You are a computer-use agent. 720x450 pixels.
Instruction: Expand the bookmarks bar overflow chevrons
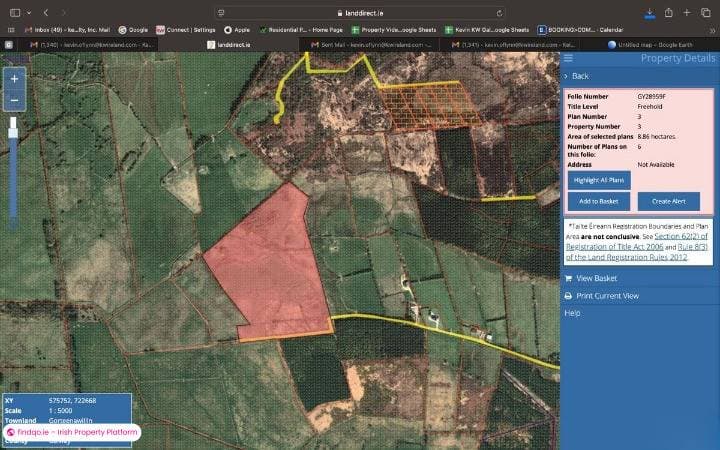click(x=712, y=30)
